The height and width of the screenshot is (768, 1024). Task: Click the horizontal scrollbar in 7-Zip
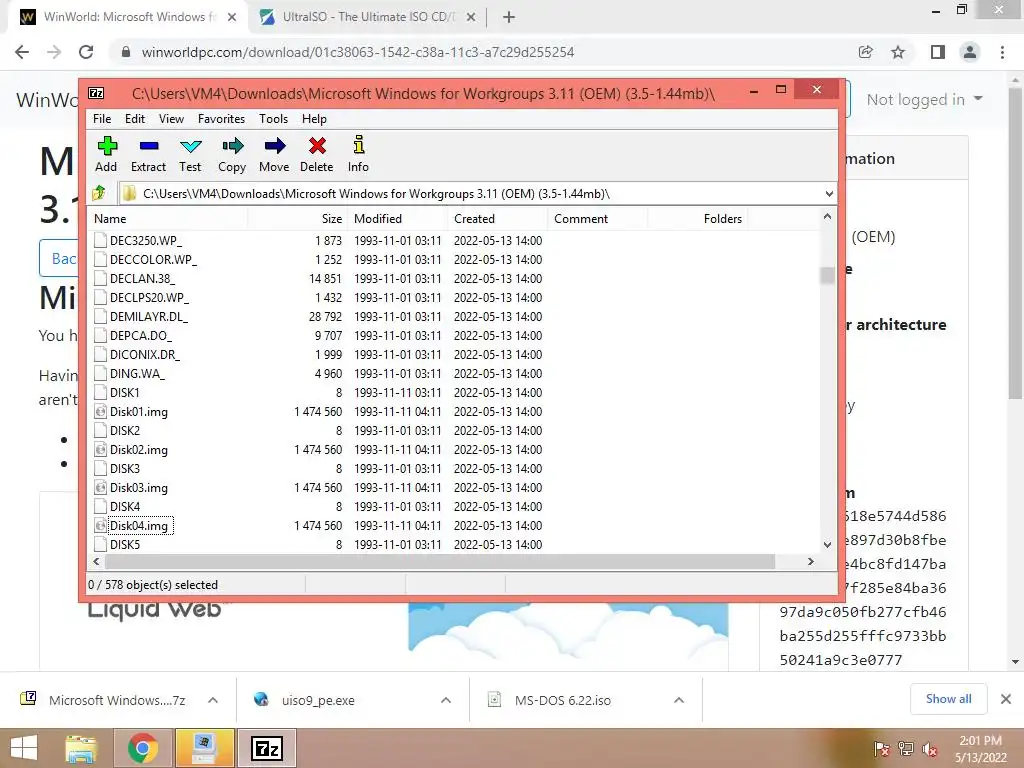tap(440, 562)
